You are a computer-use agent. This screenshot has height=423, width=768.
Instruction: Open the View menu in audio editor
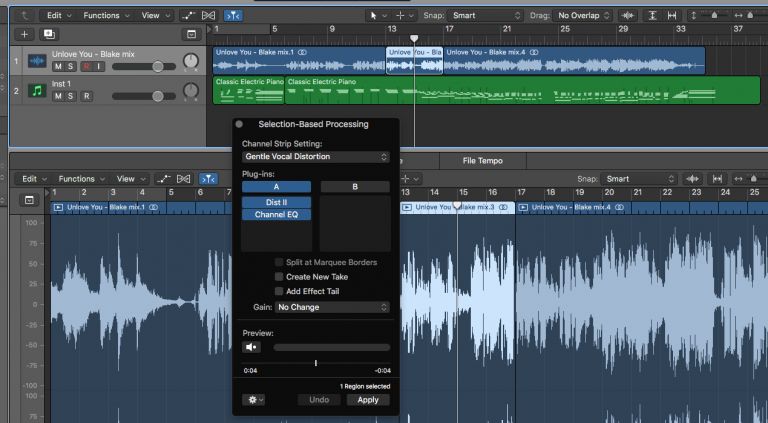tap(130, 179)
